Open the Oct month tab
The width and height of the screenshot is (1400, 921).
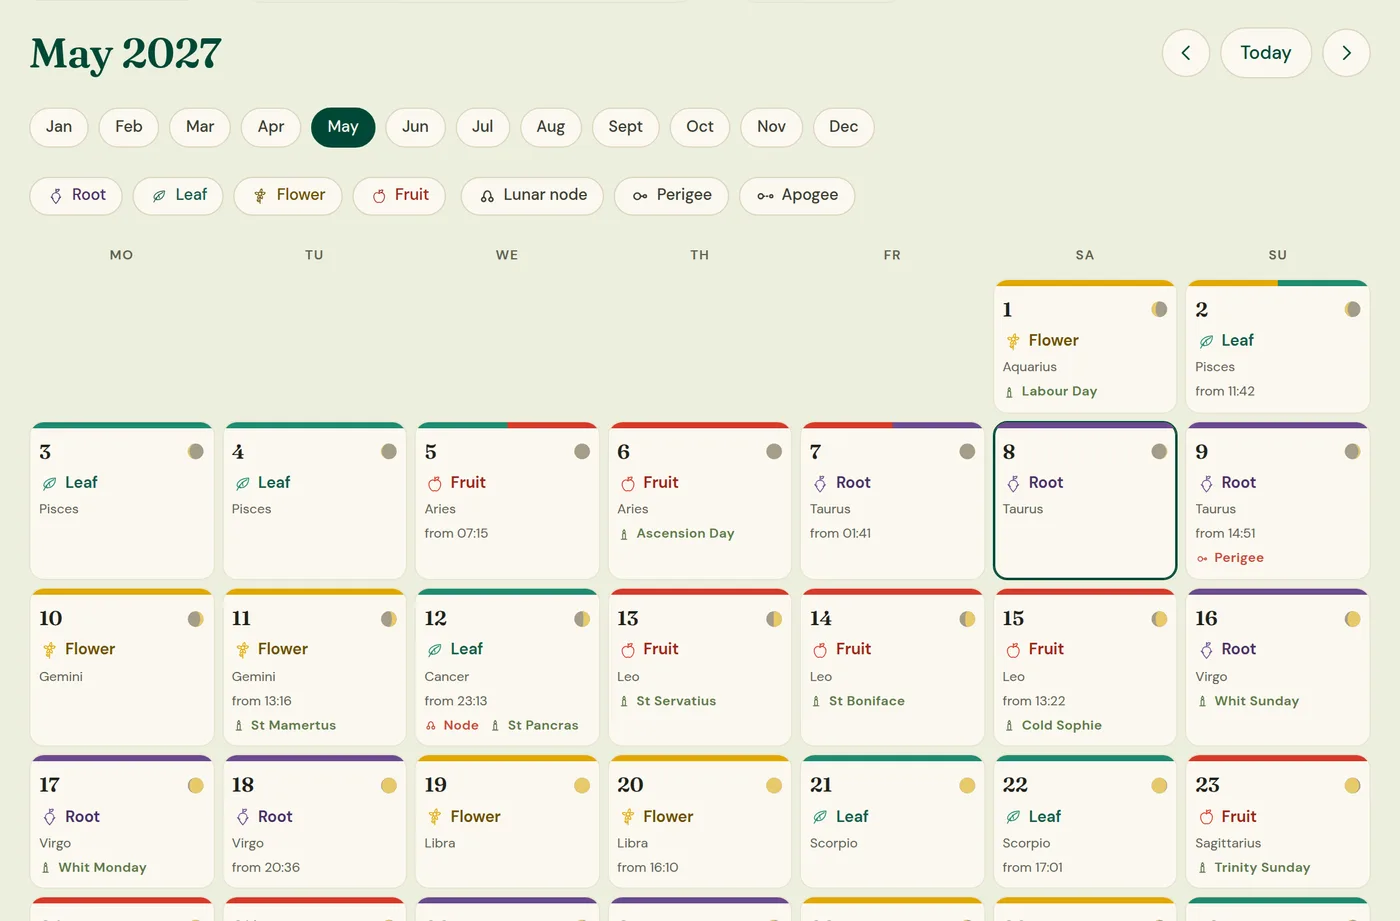[x=700, y=127]
